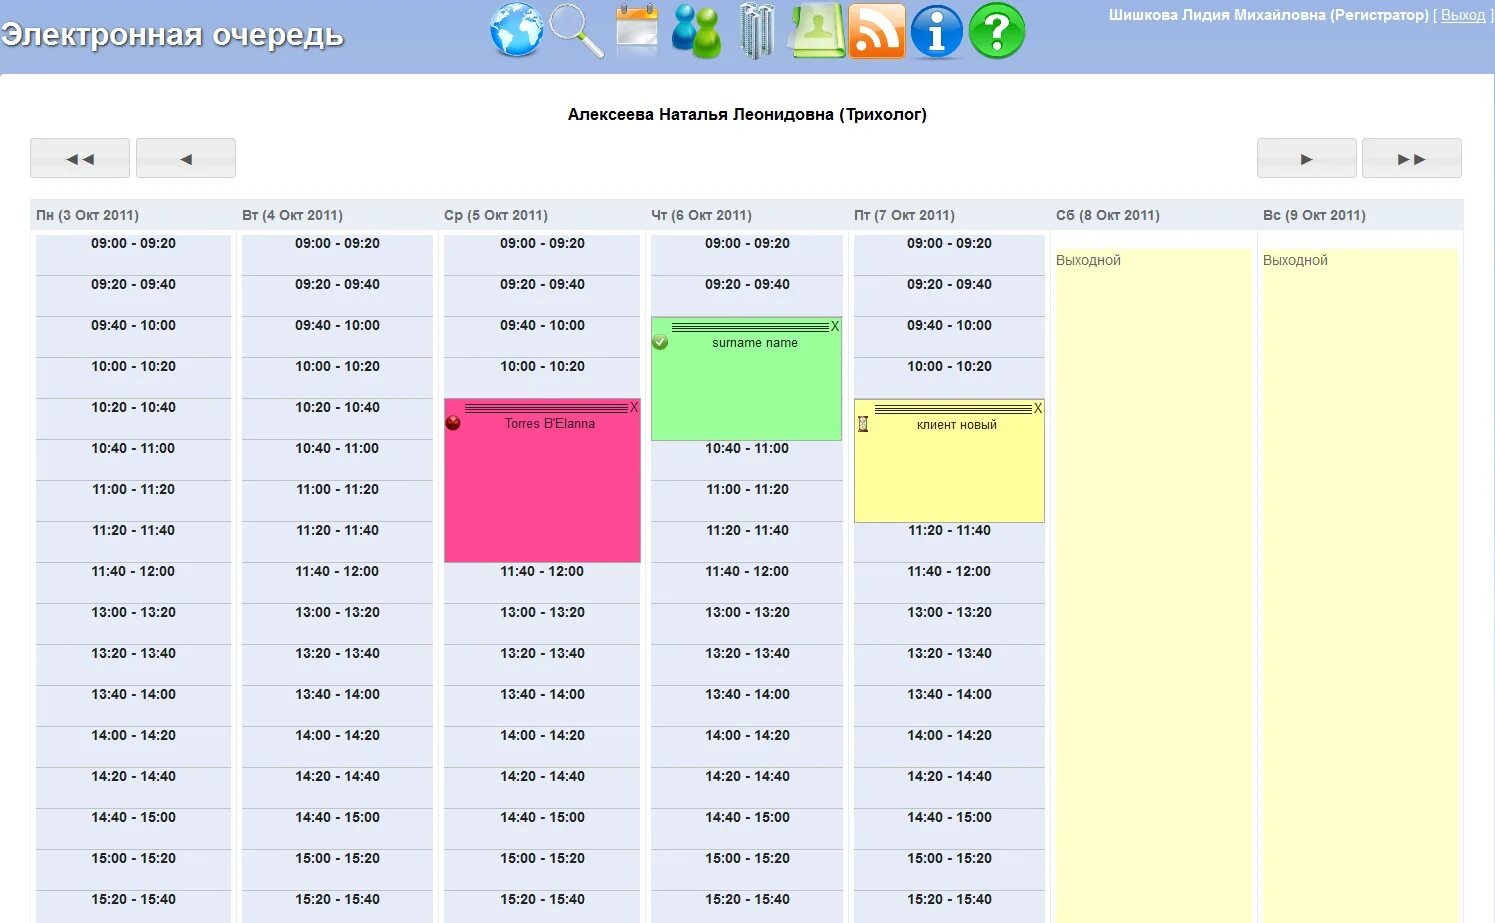The width and height of the screenshot is (1495, 923).
Task: Jump forward with the double-right arrow button
Action: coord(1412,158)
